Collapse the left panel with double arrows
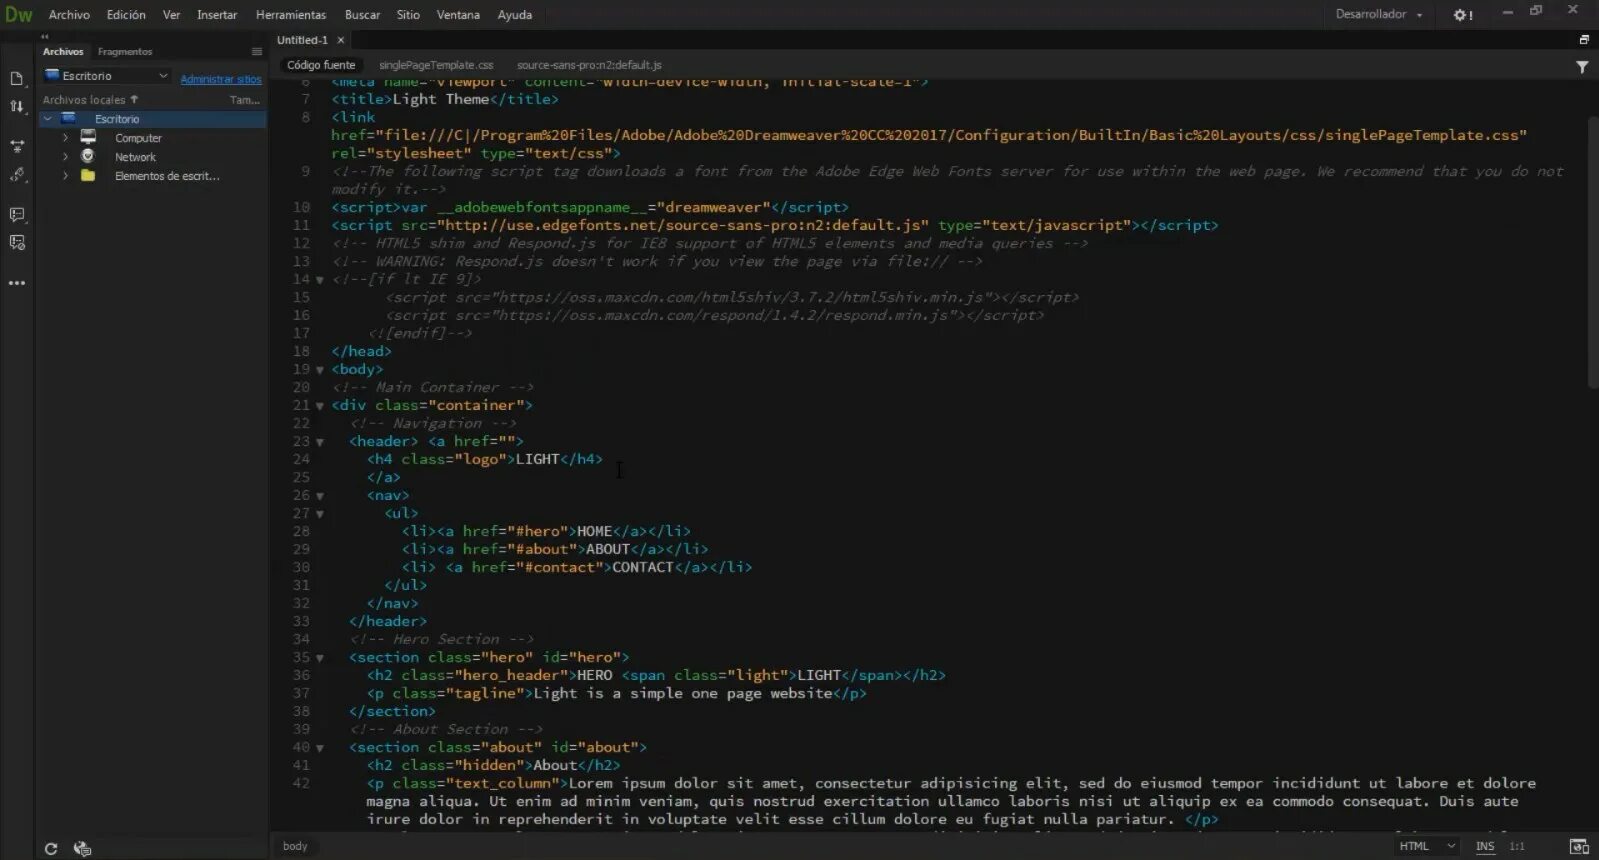Viewport: 1599px width, 860px height. point(44,37)
